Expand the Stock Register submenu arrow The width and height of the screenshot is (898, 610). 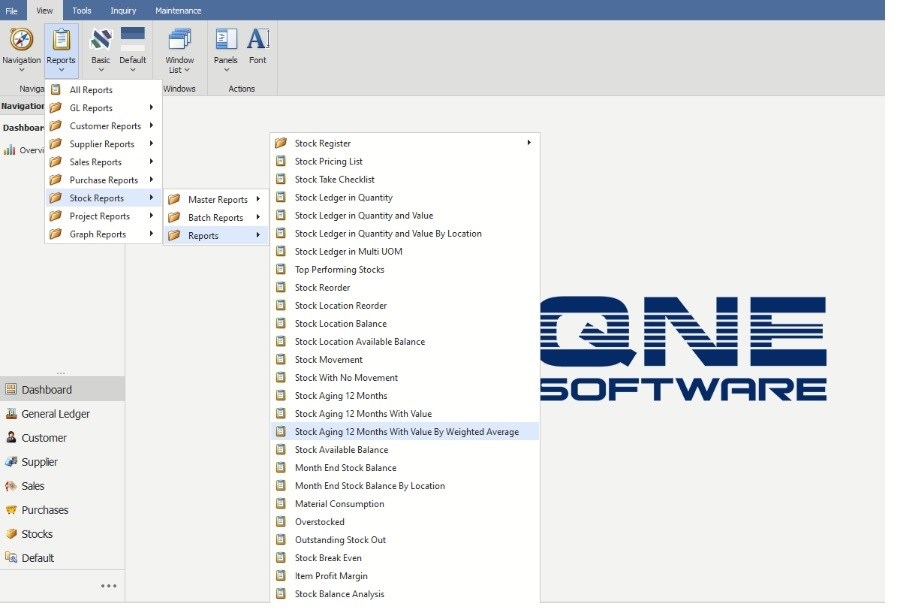click(529, 143)
